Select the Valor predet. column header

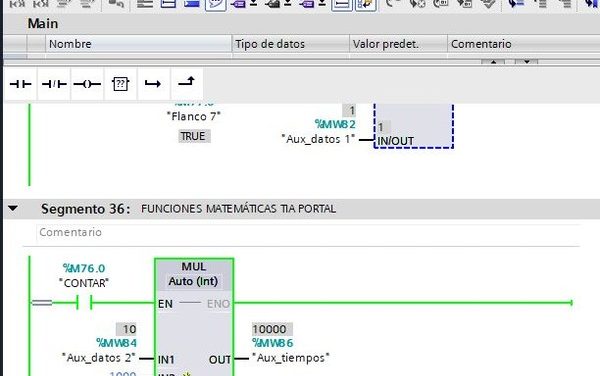pyautogui.click(x=398, y=44)
